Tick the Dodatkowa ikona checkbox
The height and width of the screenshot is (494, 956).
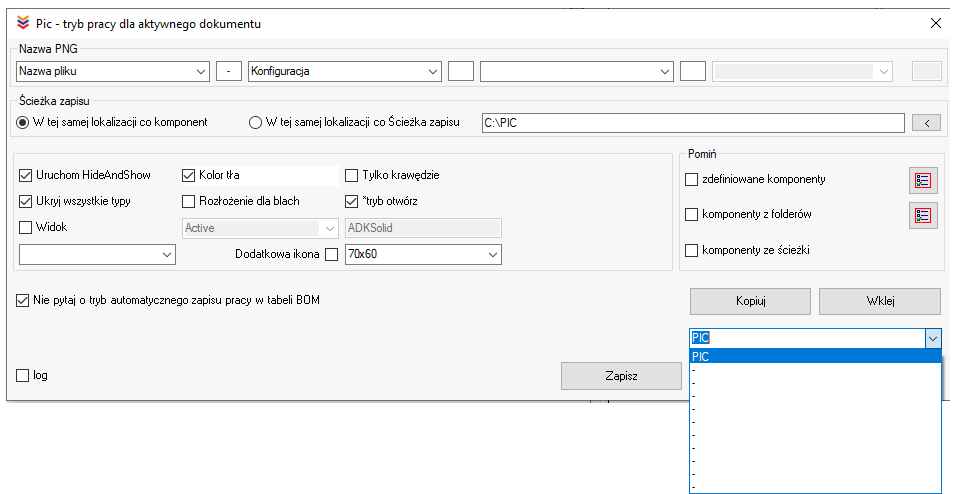tap(332, 255)
